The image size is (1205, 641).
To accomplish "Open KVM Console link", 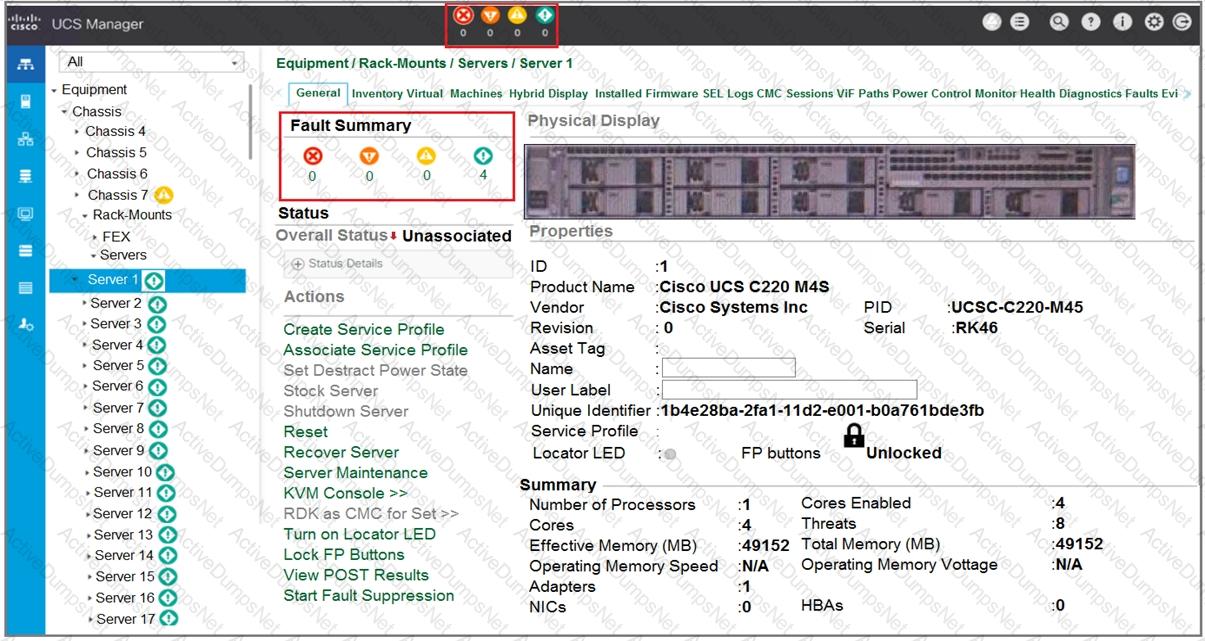I will 346,493.
